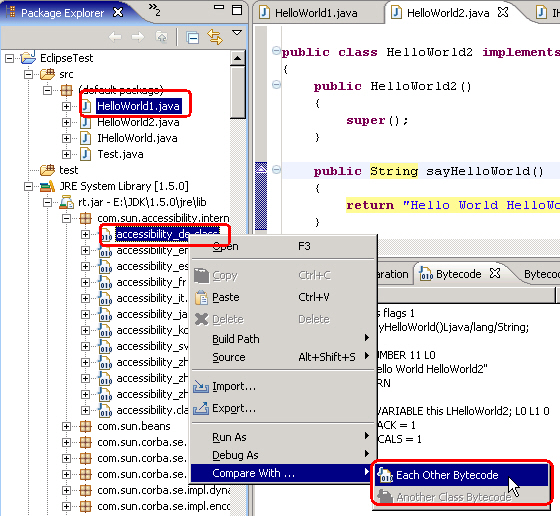Fold the HelloWorld2 class declaration
This screenshot has height=516, width=560.
276,51
